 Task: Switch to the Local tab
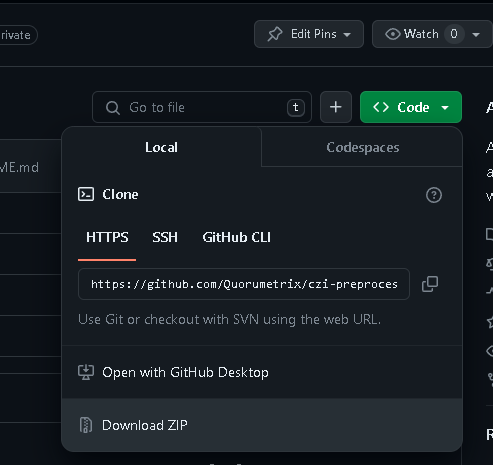pyautogui.click(x=161, y=147)
